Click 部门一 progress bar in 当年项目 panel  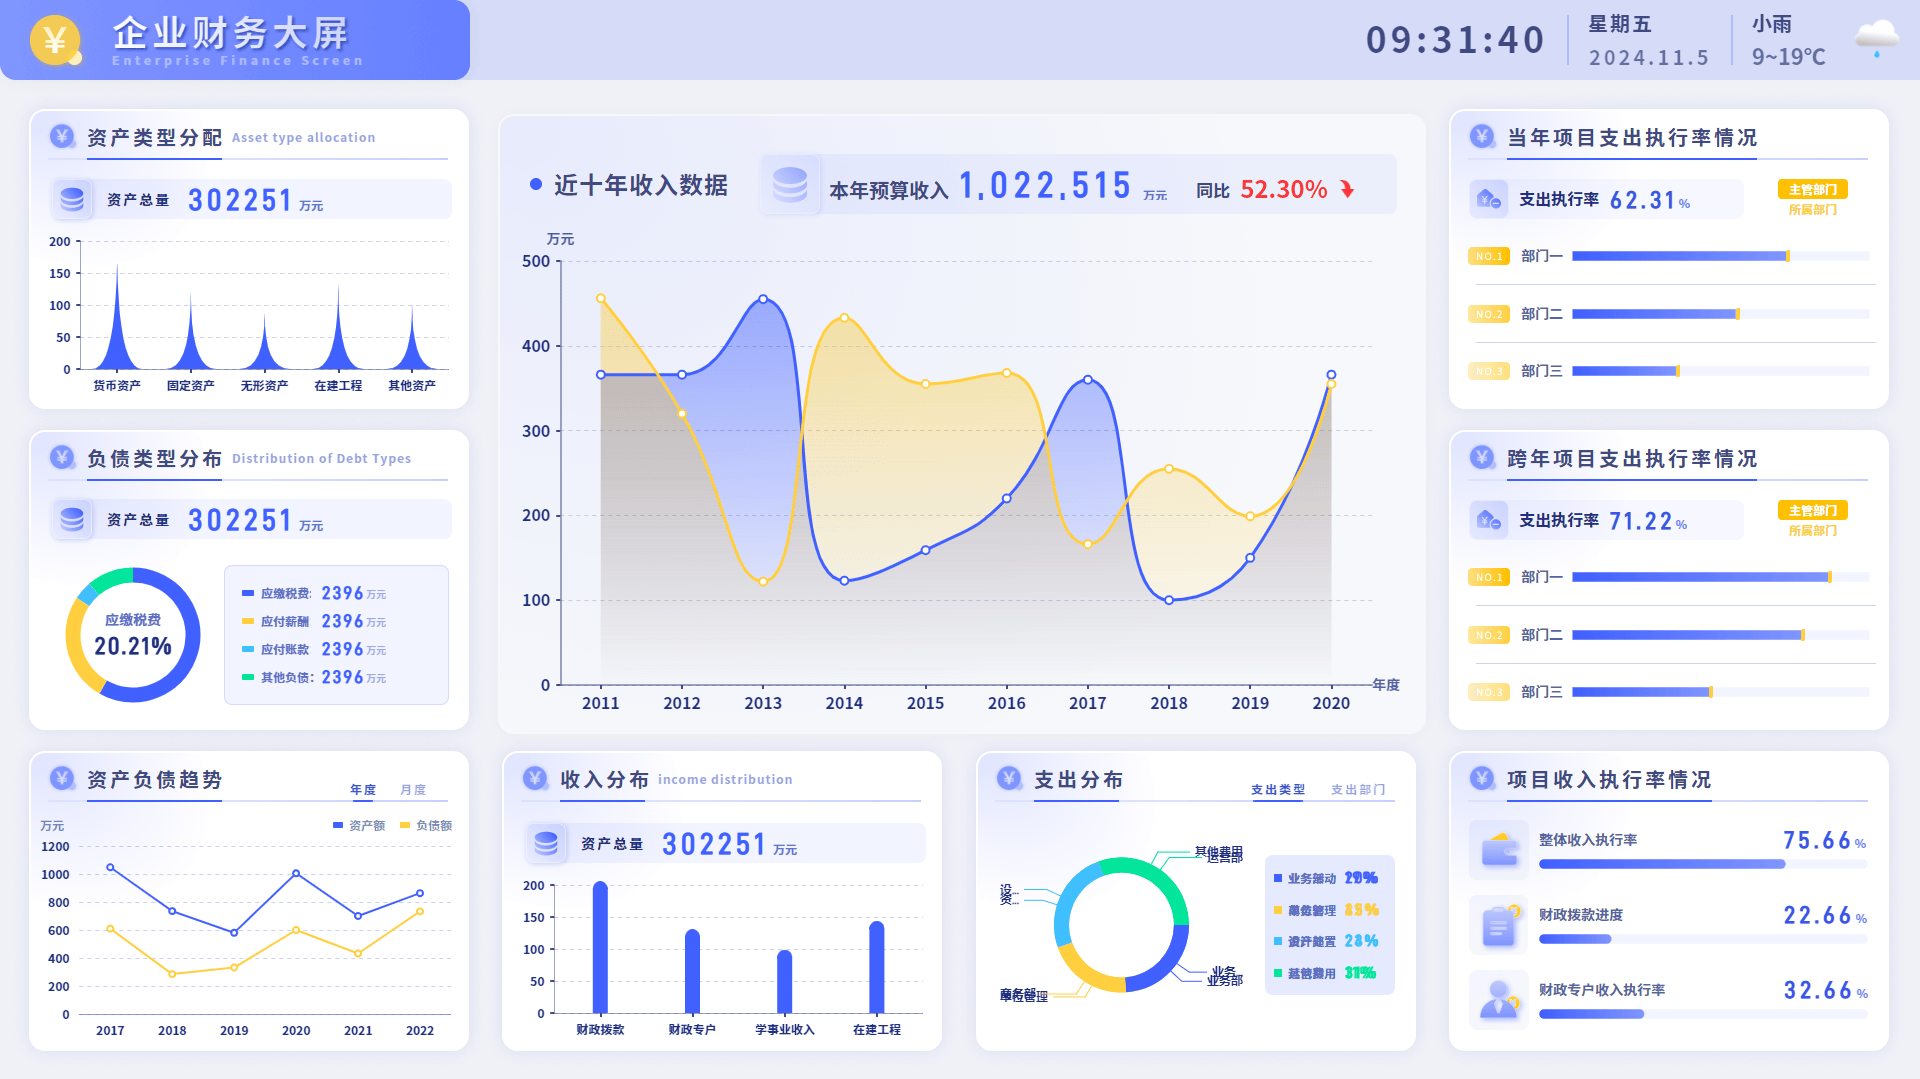[1720, 256]
